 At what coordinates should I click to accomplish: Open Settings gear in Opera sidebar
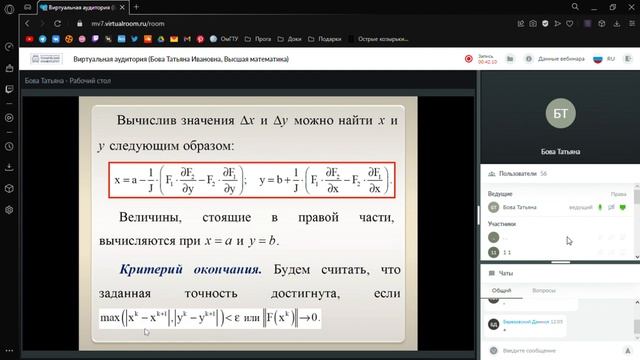point(9,210)
